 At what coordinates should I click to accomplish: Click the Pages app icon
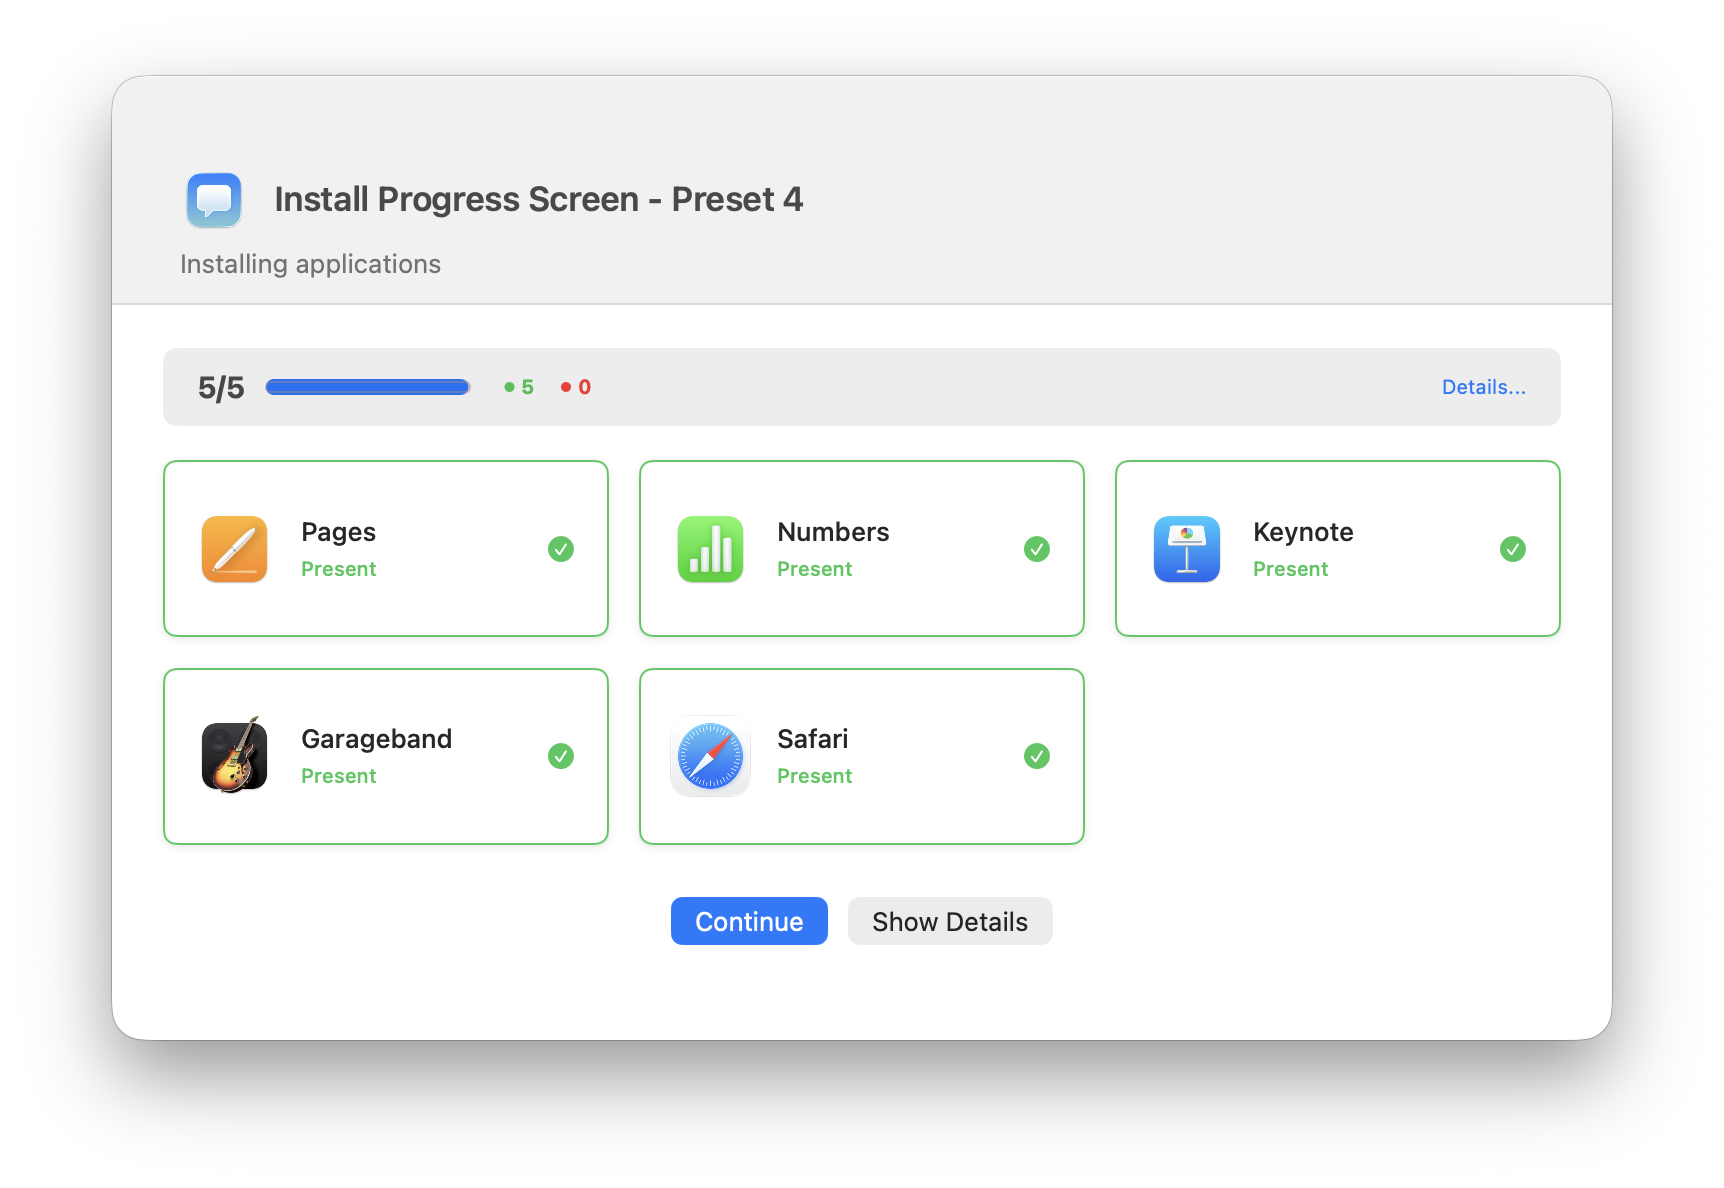[x=234, y=549]
